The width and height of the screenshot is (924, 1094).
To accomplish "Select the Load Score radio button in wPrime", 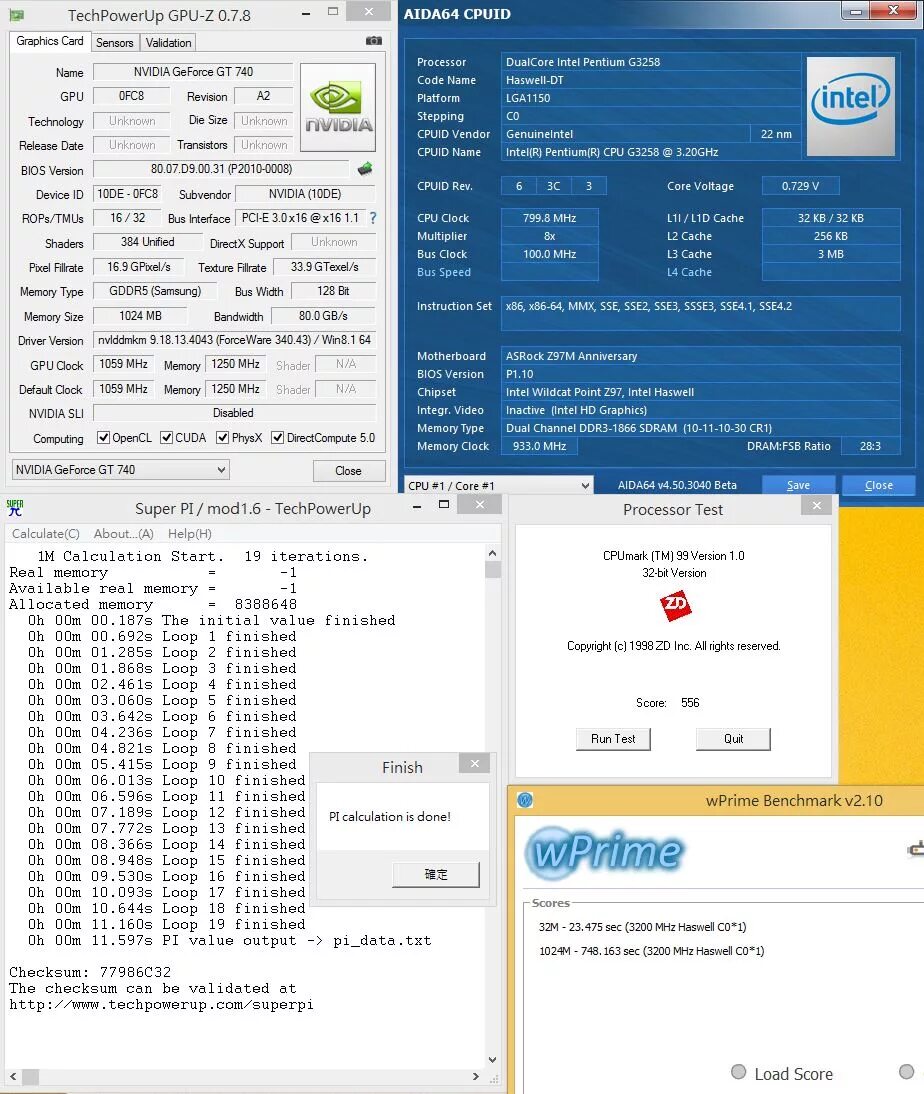I will click(x=738, y=1072).
